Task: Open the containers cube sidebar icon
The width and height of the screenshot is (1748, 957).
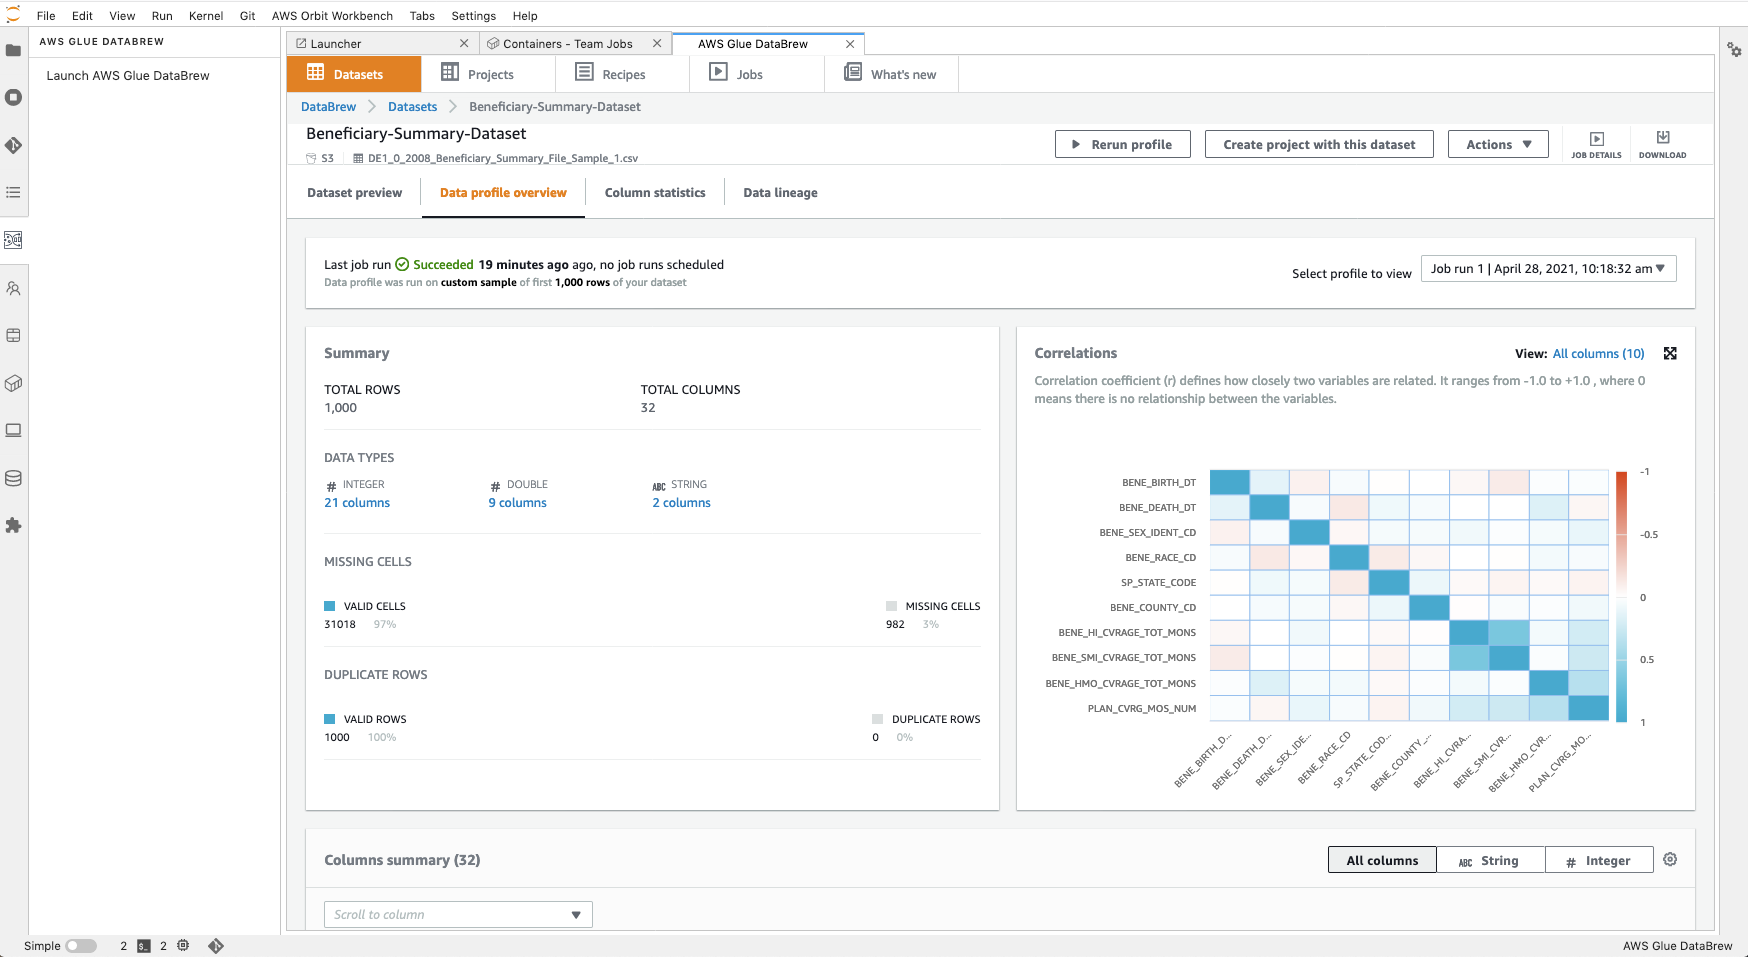Action: [14, 383]
